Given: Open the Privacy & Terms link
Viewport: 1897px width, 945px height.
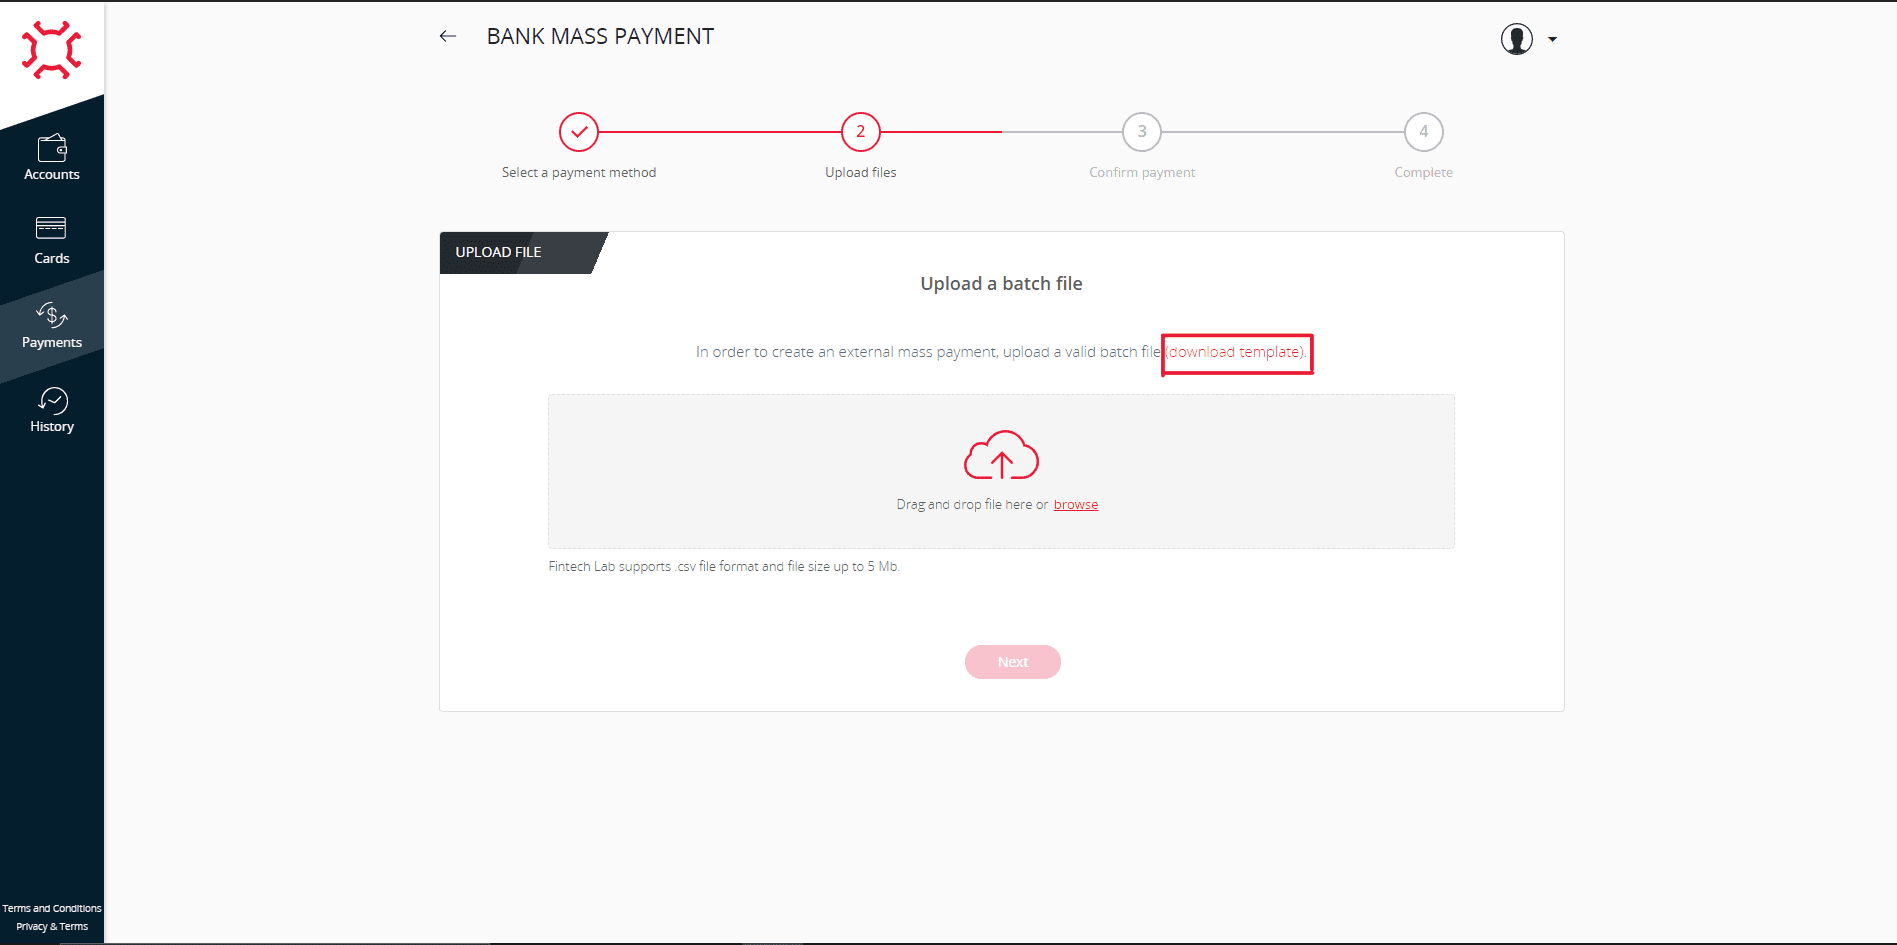Looking at the screenshot, I should (x=52, y=927).
